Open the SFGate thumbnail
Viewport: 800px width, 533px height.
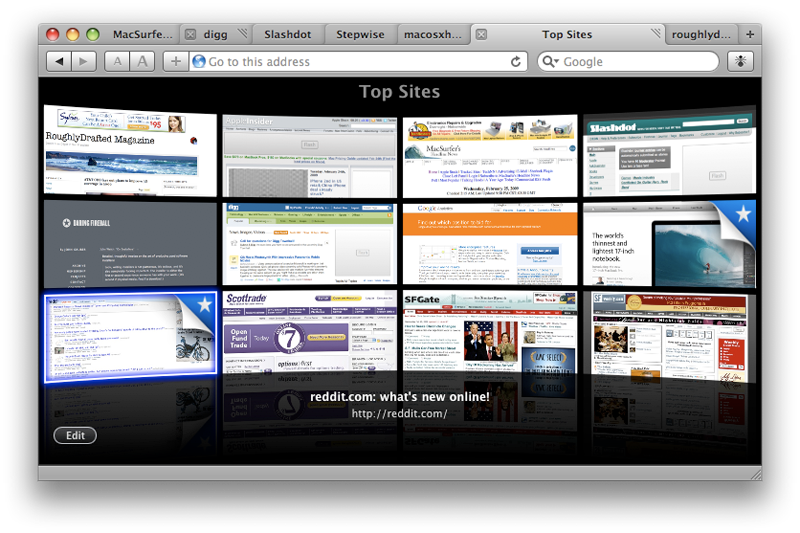pyautogui.click(x=490, y=334)
